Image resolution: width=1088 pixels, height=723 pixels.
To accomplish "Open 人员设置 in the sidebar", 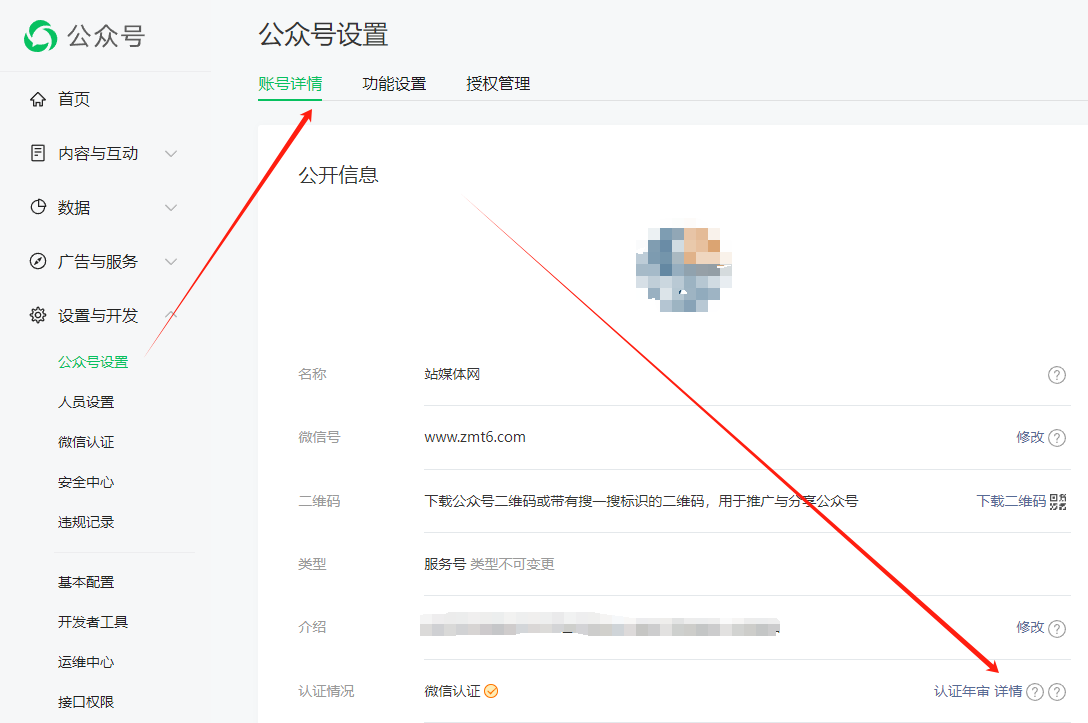I will point(86,402).
